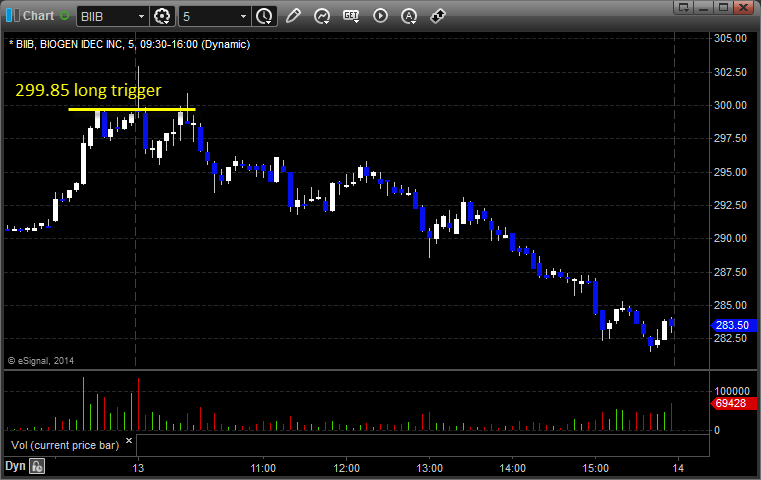
Task: Maximize the Chart window
Action: (723, 7)
